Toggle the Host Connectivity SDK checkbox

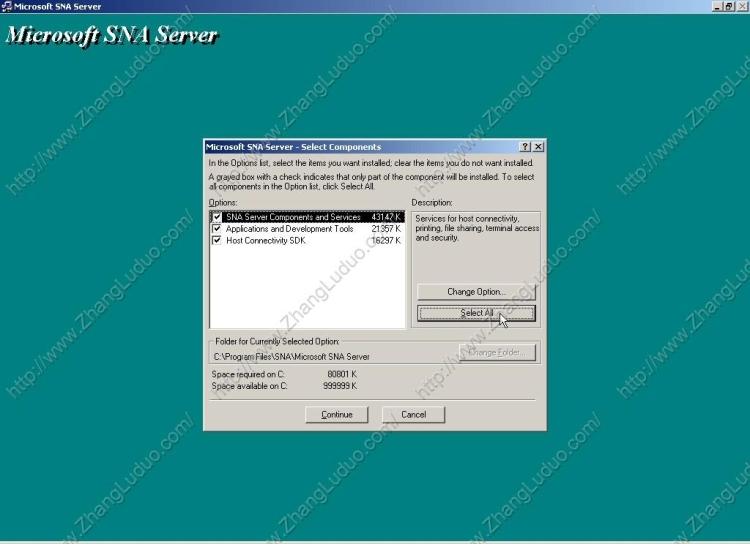pos(217,240)
